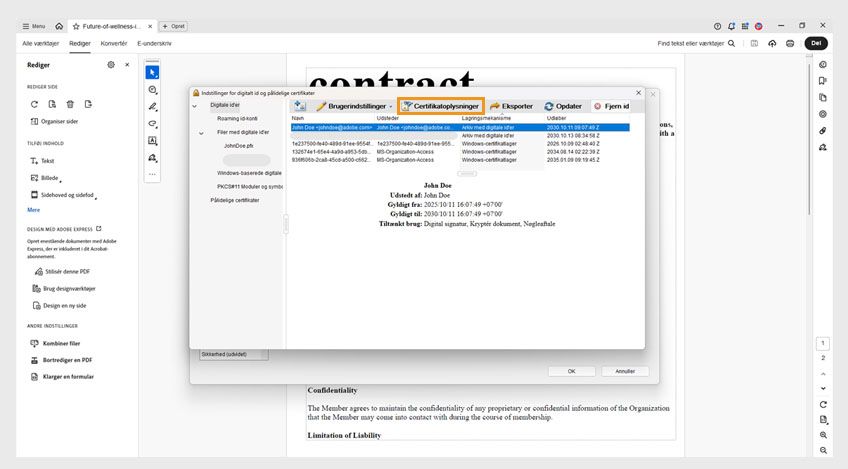Switch to Alle værktøjer tab
This screenshot has width=848, height=469.
pos(41,43)
